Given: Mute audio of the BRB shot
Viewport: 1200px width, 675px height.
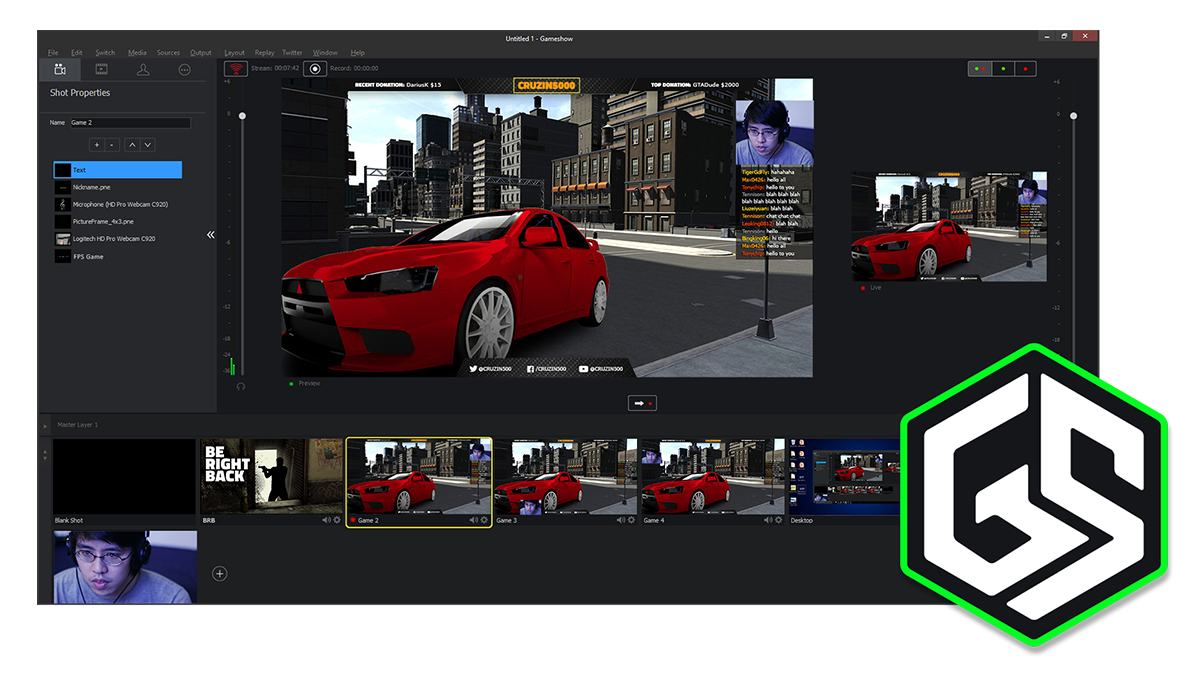Looking at the screenshot, I should tap(326, 520).
